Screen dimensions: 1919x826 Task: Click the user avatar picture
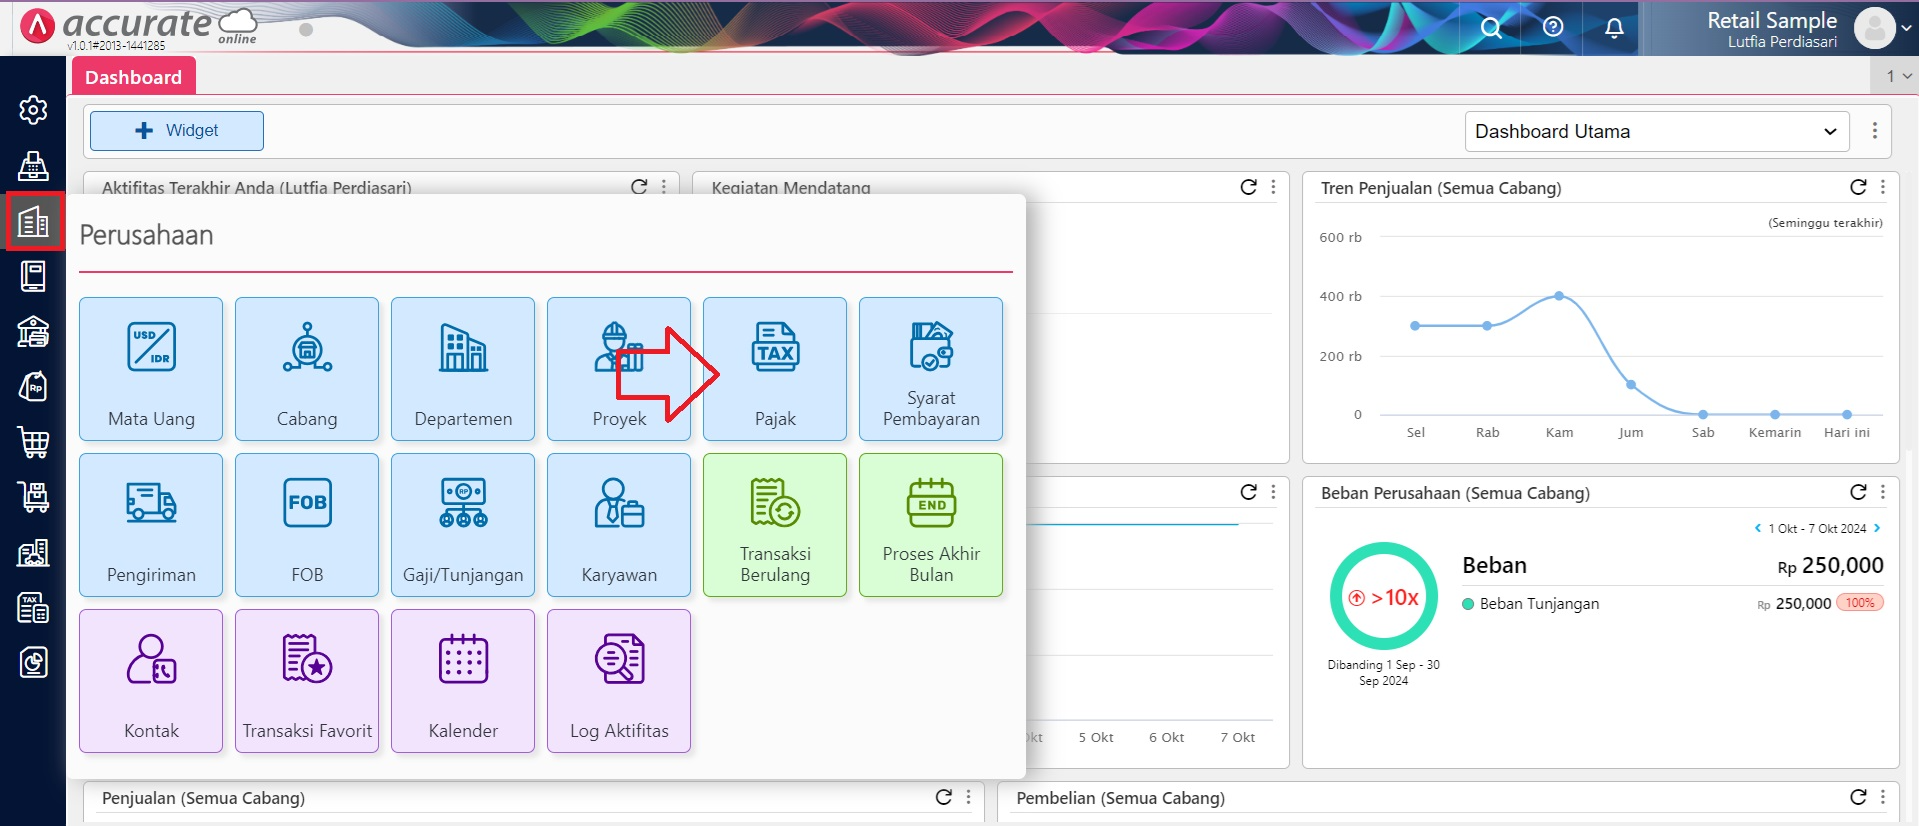pos(1875,28)
